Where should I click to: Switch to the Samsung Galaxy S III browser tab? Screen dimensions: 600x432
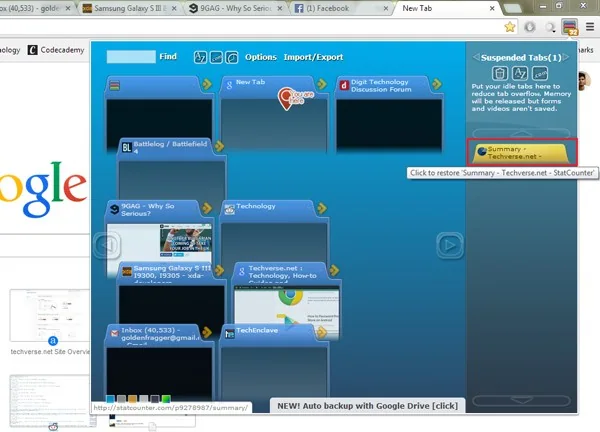(129, 8)
